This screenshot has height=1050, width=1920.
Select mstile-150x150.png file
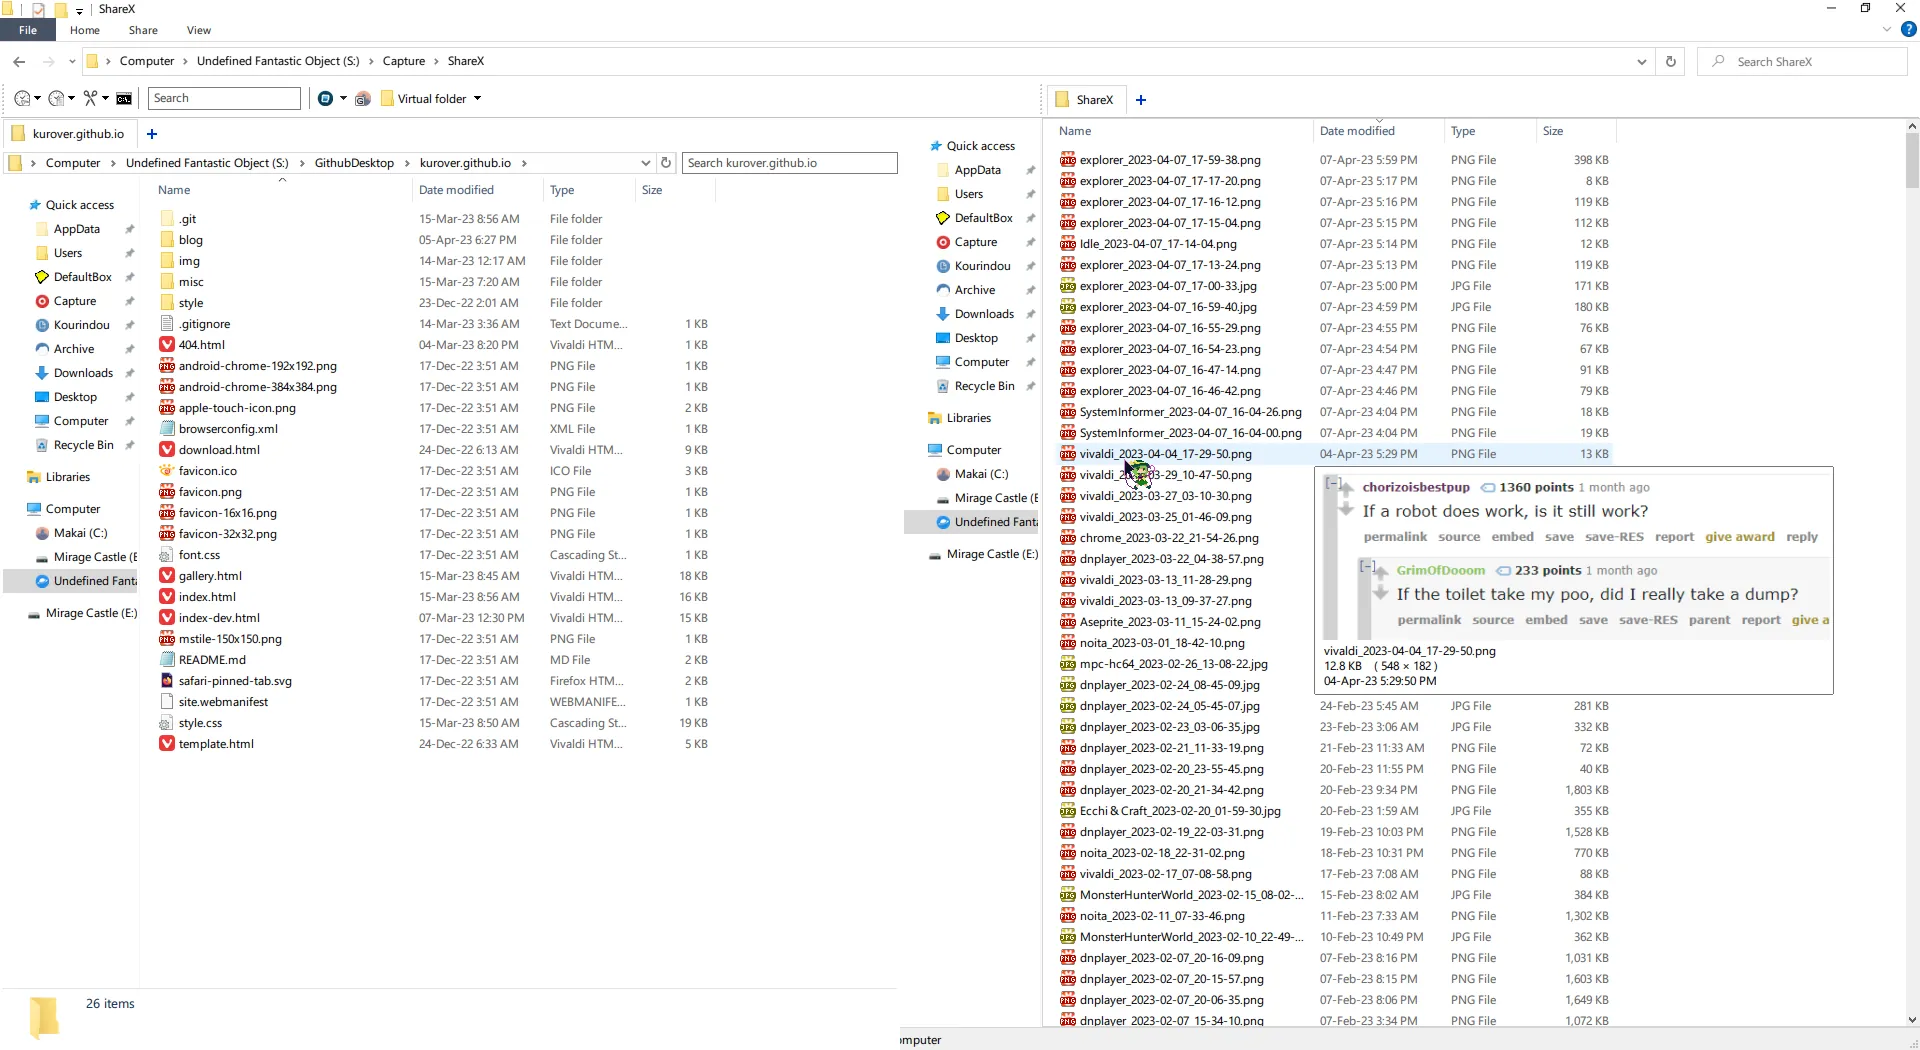[230, 639]
